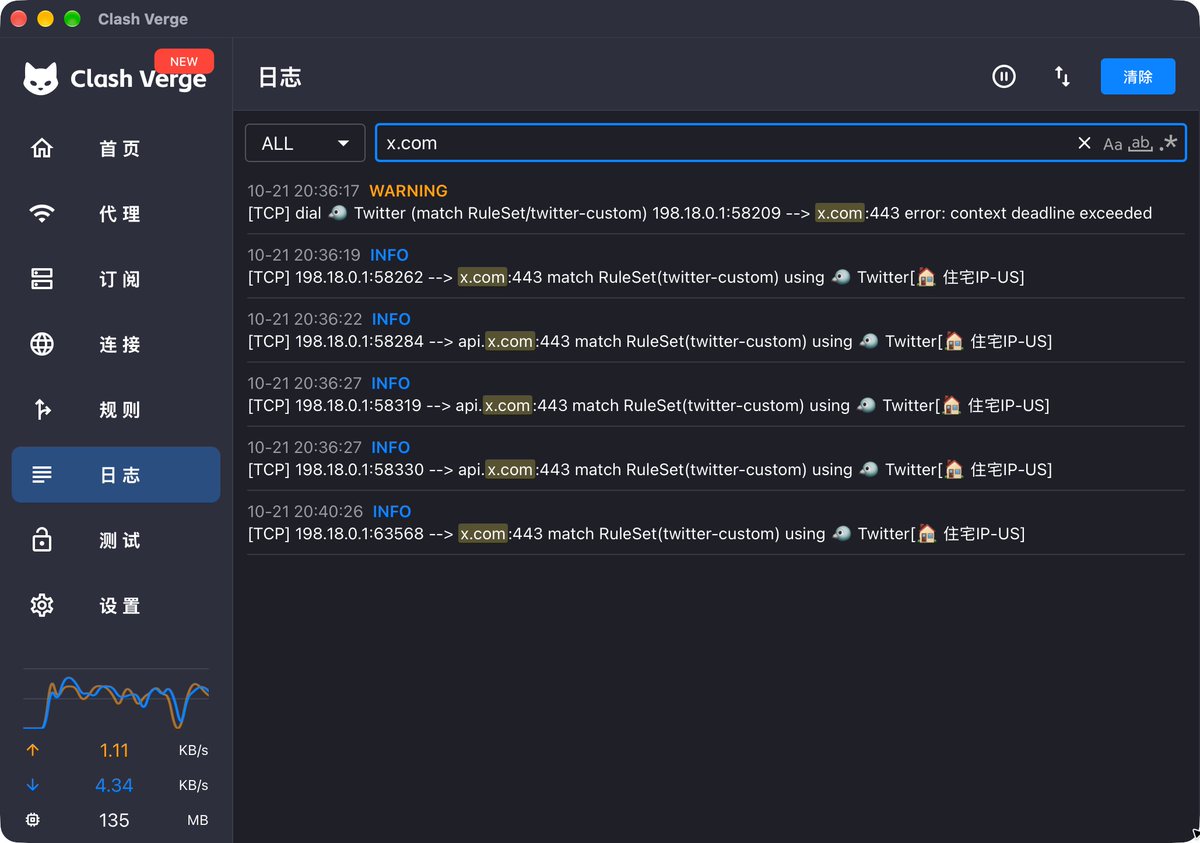Click the globe icon beside 连接
The width and height of the screenshot is (1200, 843).
(x=42, y=344)
